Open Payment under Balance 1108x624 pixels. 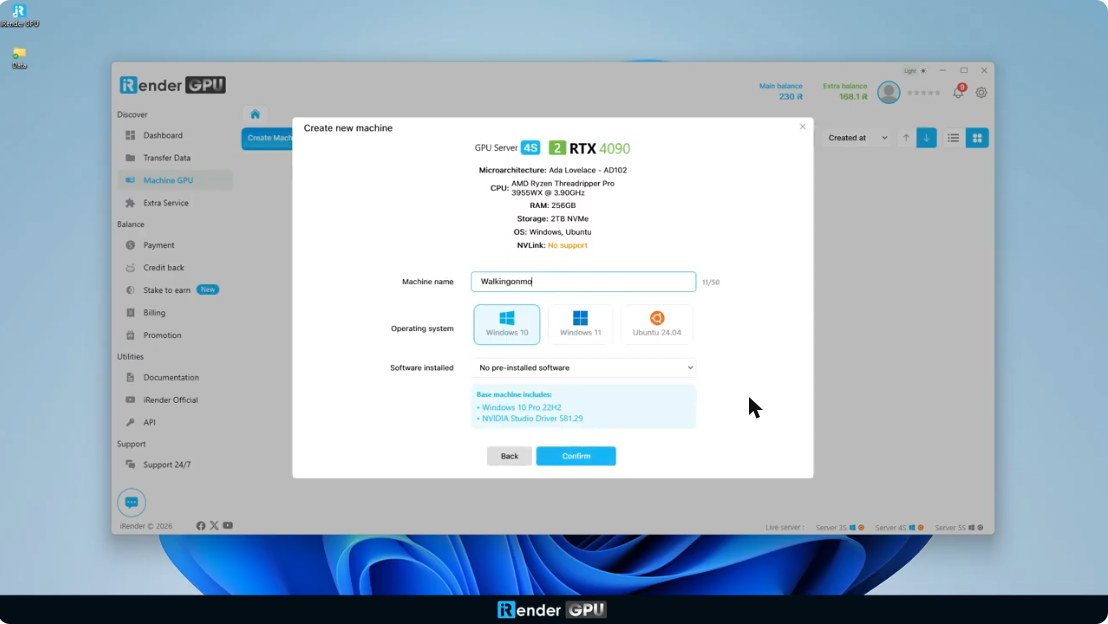[x=175, y=245]
